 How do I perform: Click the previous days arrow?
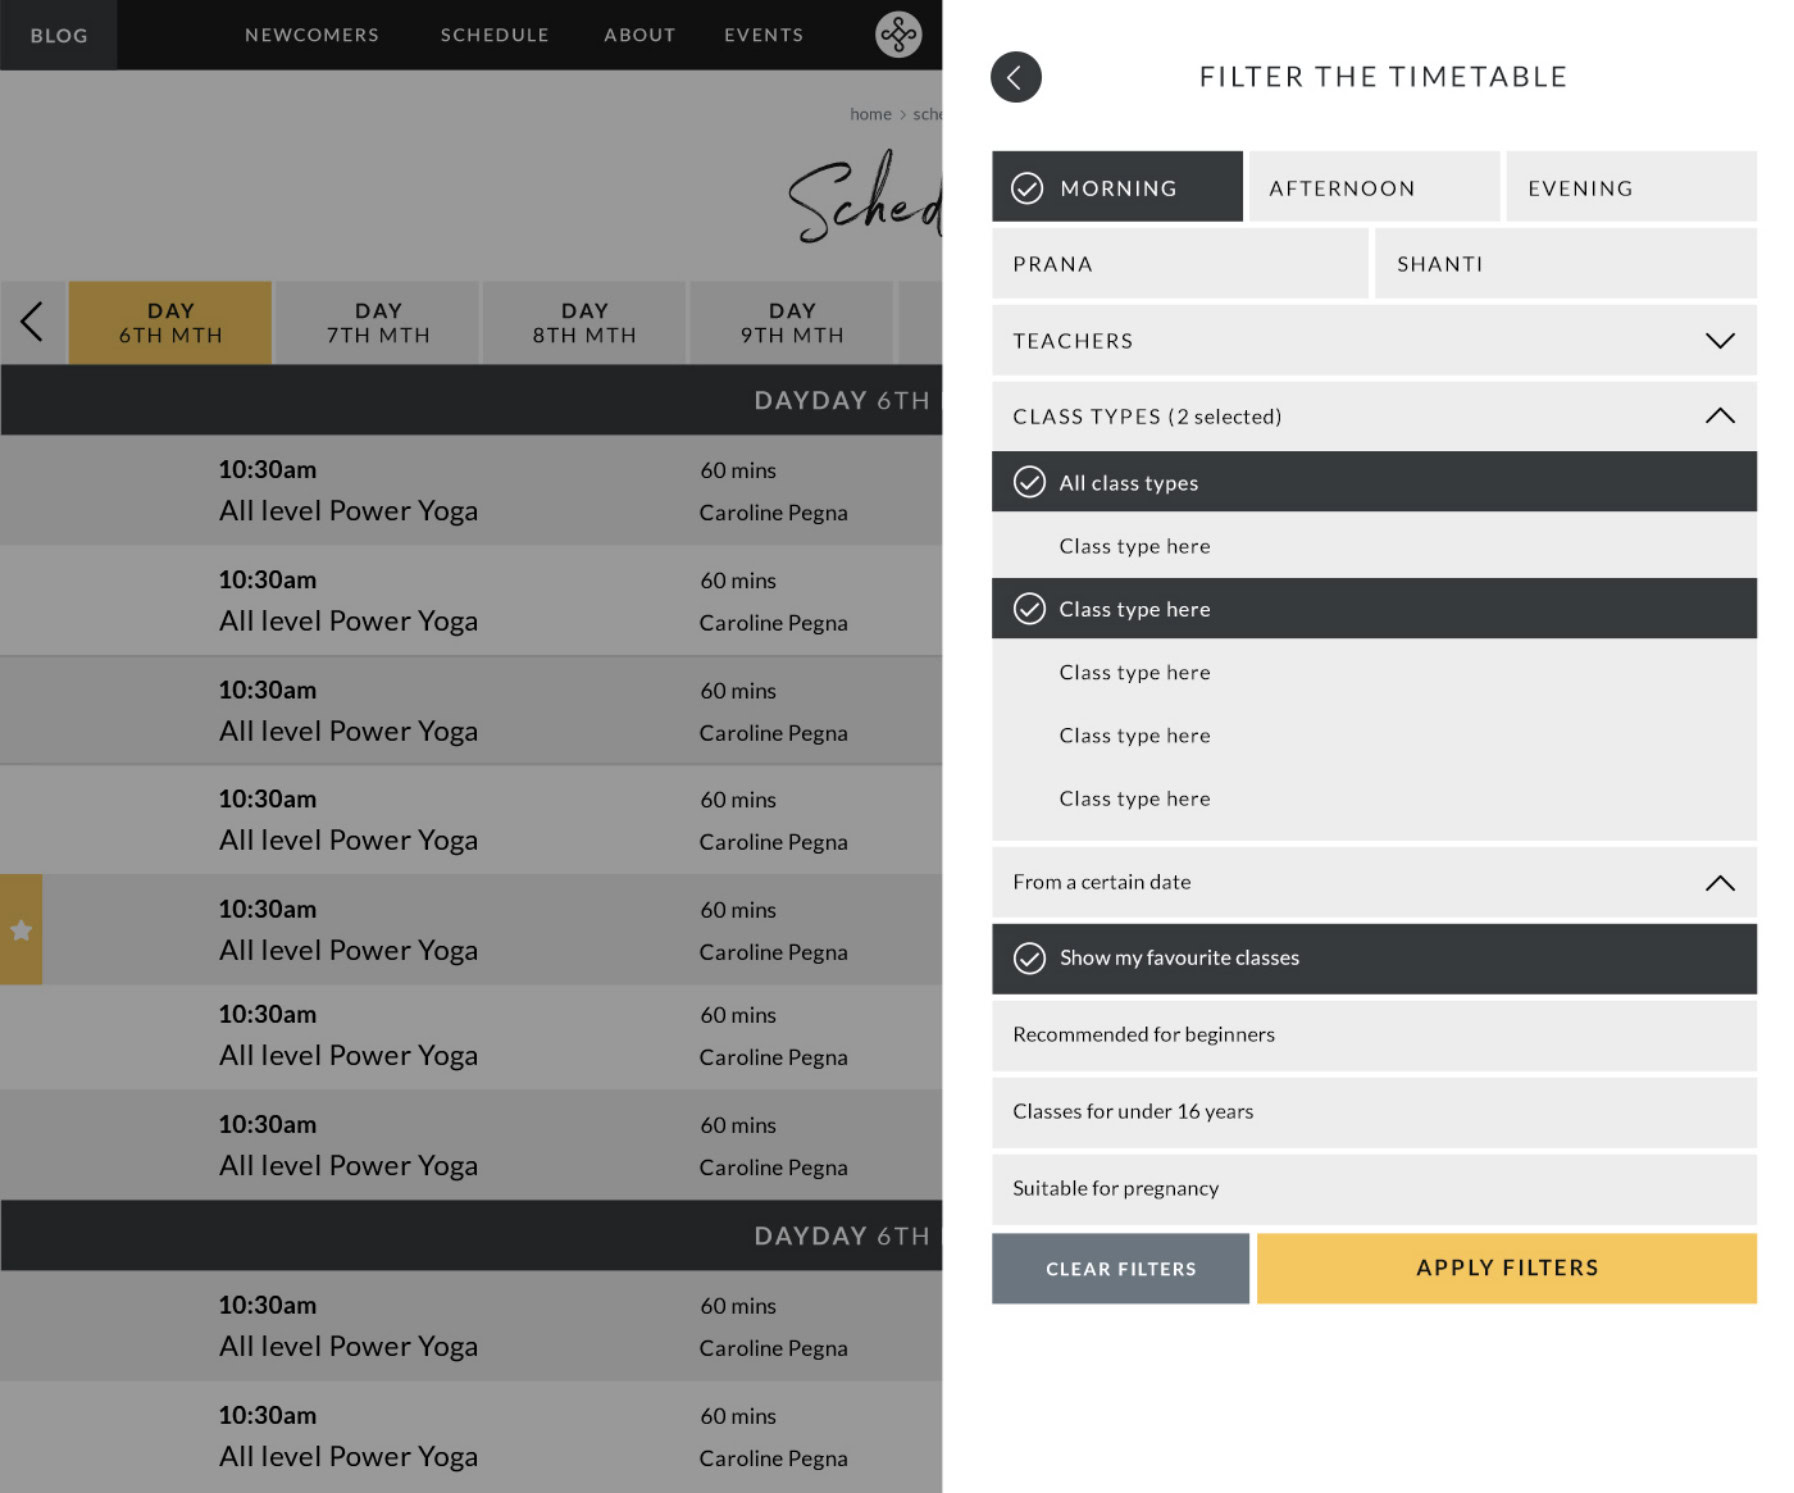32,322
